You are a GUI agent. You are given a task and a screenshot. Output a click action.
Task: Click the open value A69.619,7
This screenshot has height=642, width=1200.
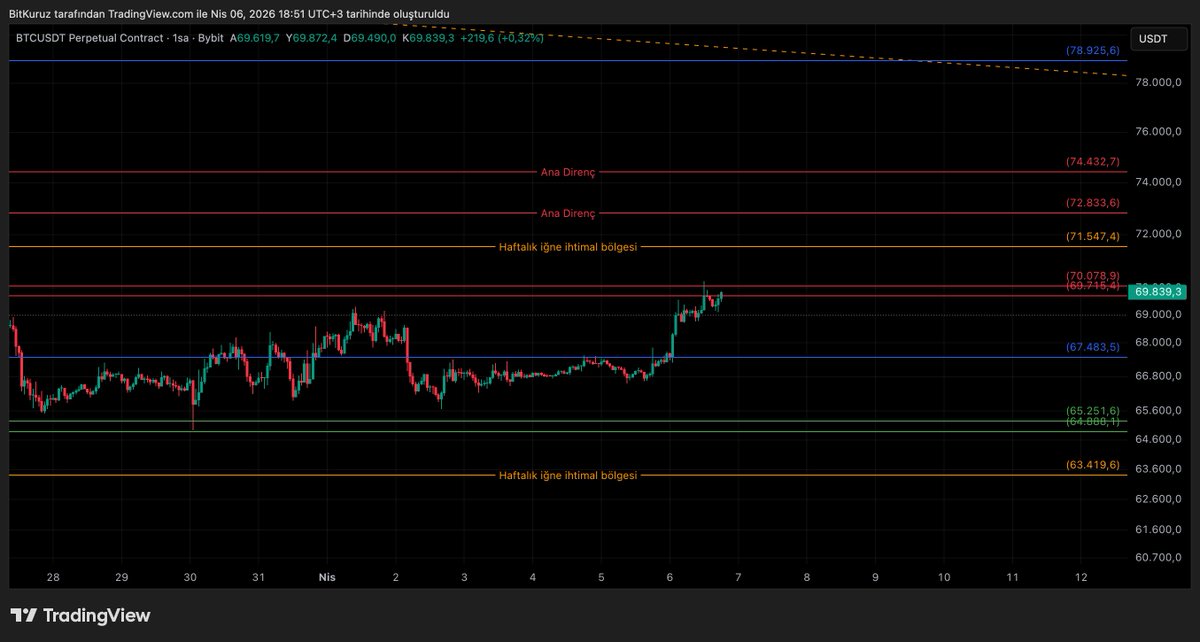point(255,37)
